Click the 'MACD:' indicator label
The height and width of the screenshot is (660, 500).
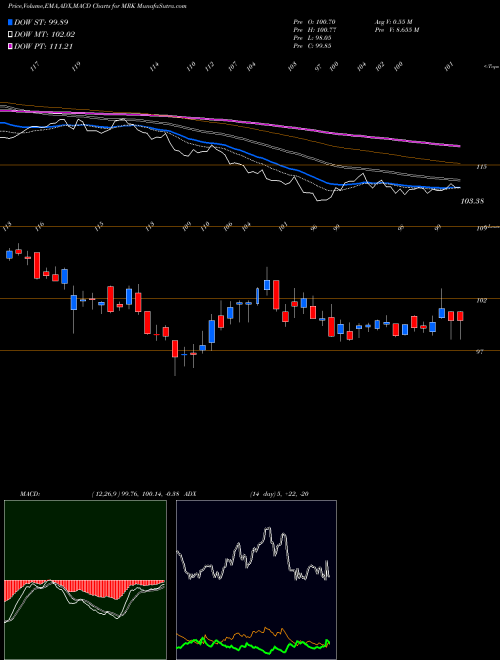coord(29,494)
